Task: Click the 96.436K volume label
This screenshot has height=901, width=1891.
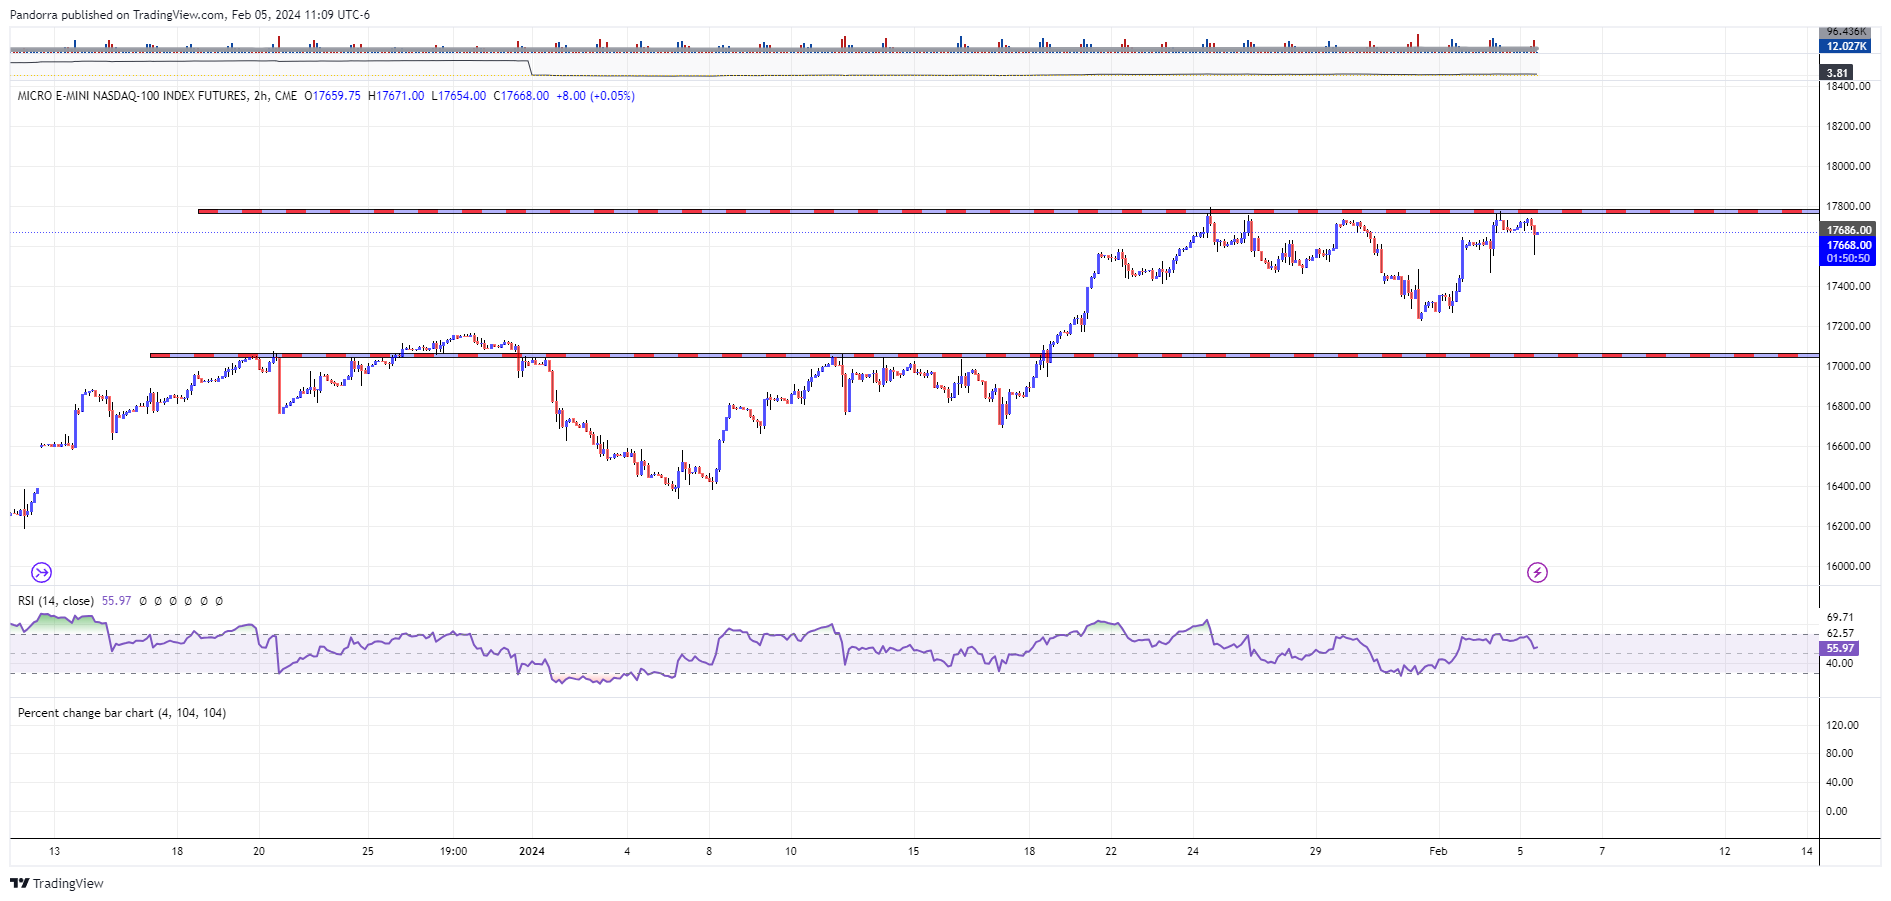Action: point(1846,32)
